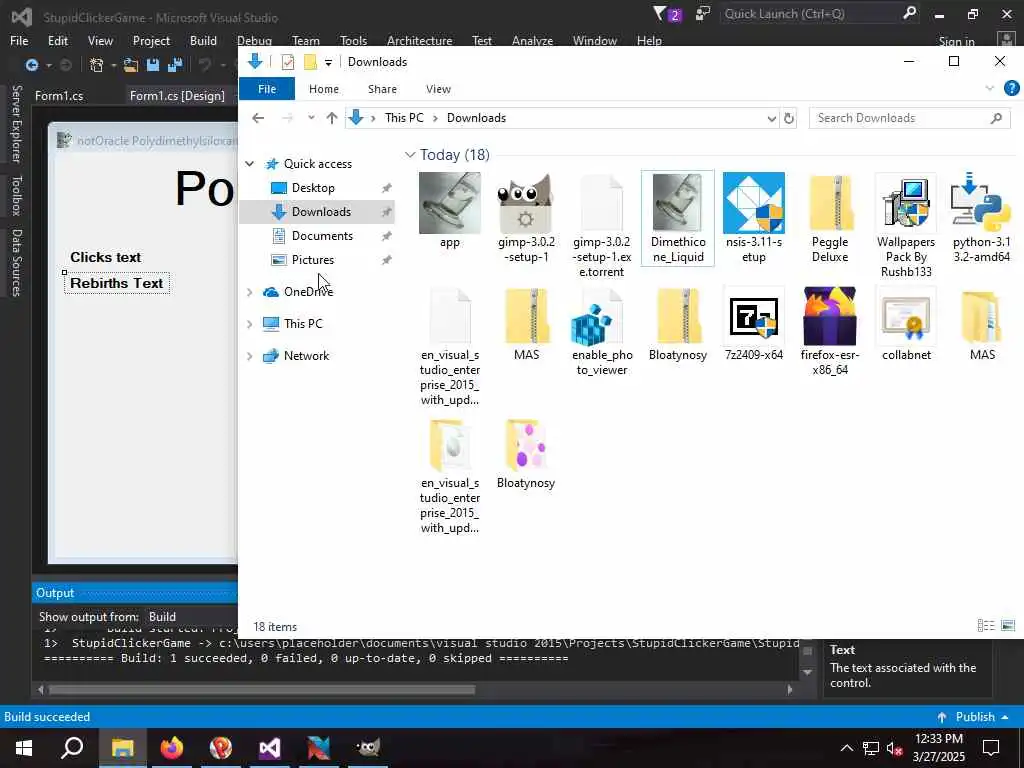The height and width of the screenshot is (768, 1024).
Task: Click Output horizontal scrollbar thumb
Action: click(261, 689)
